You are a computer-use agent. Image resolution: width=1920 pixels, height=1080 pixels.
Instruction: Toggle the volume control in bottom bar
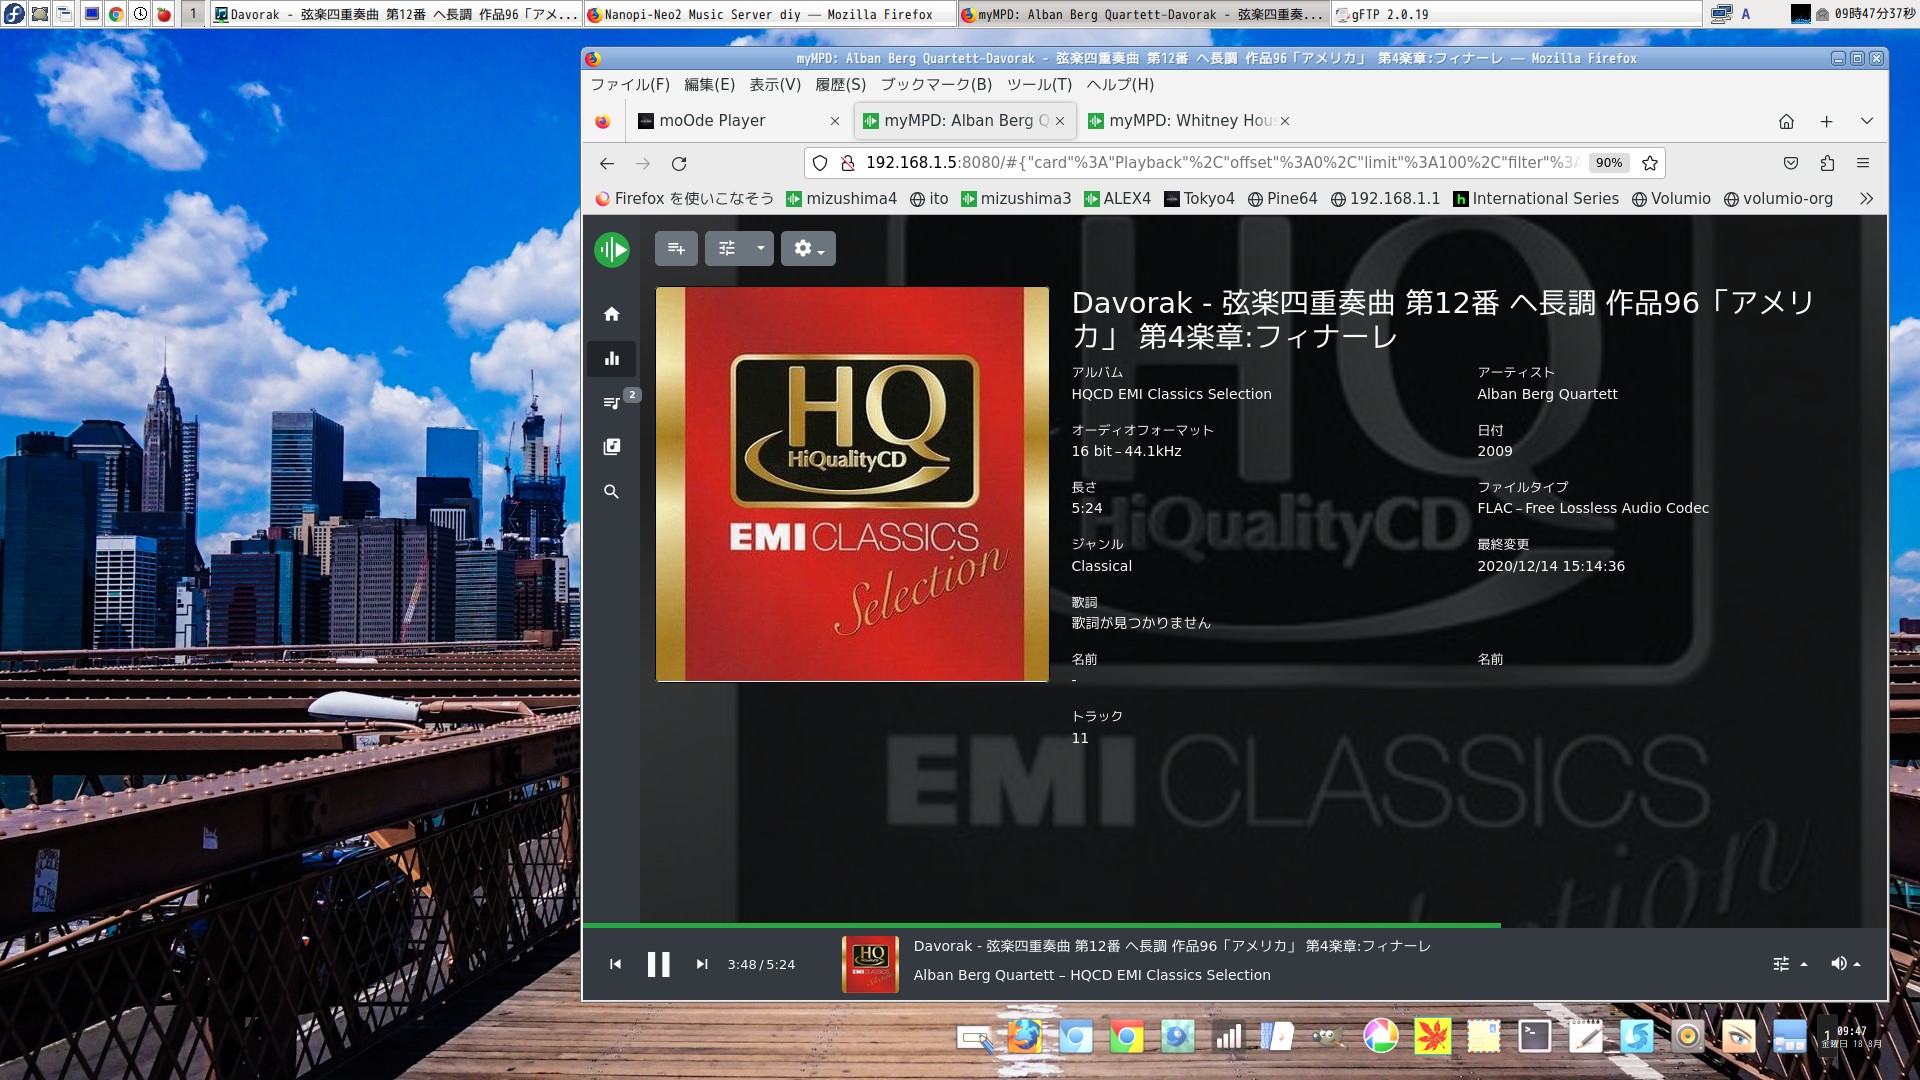[x=1840, y=963]
